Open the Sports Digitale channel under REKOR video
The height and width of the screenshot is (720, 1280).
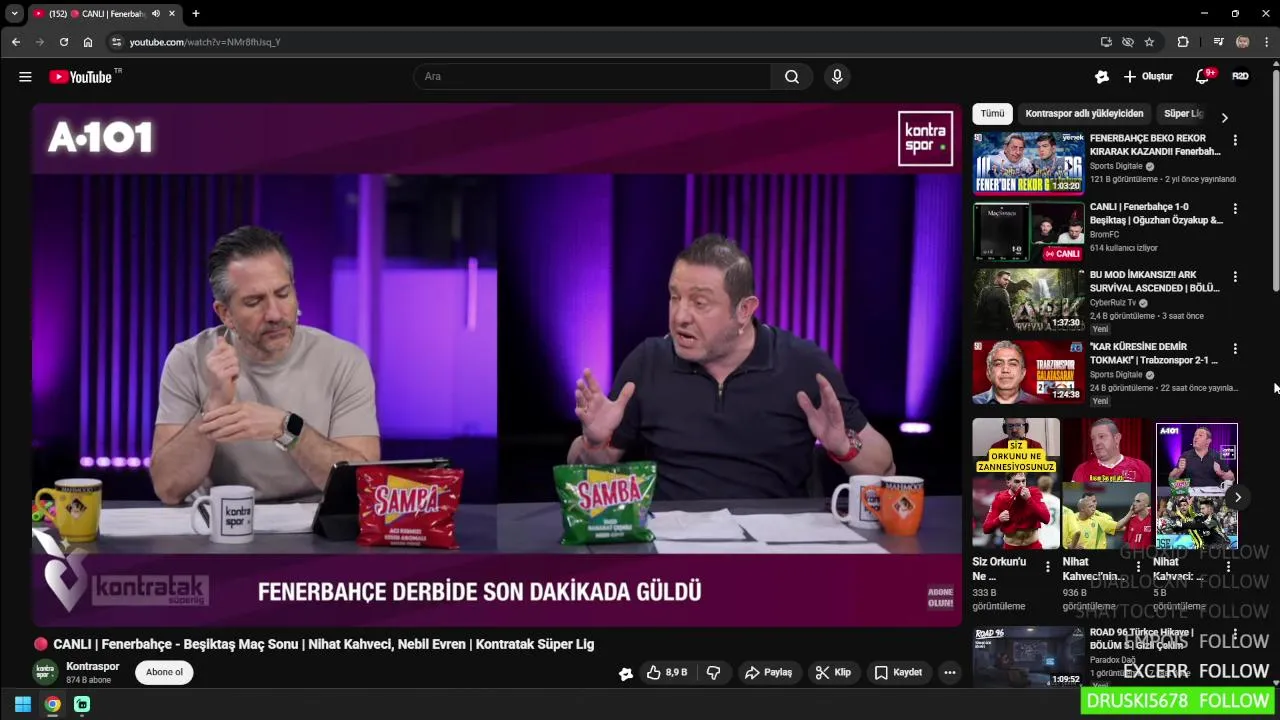pos(1116,166)
